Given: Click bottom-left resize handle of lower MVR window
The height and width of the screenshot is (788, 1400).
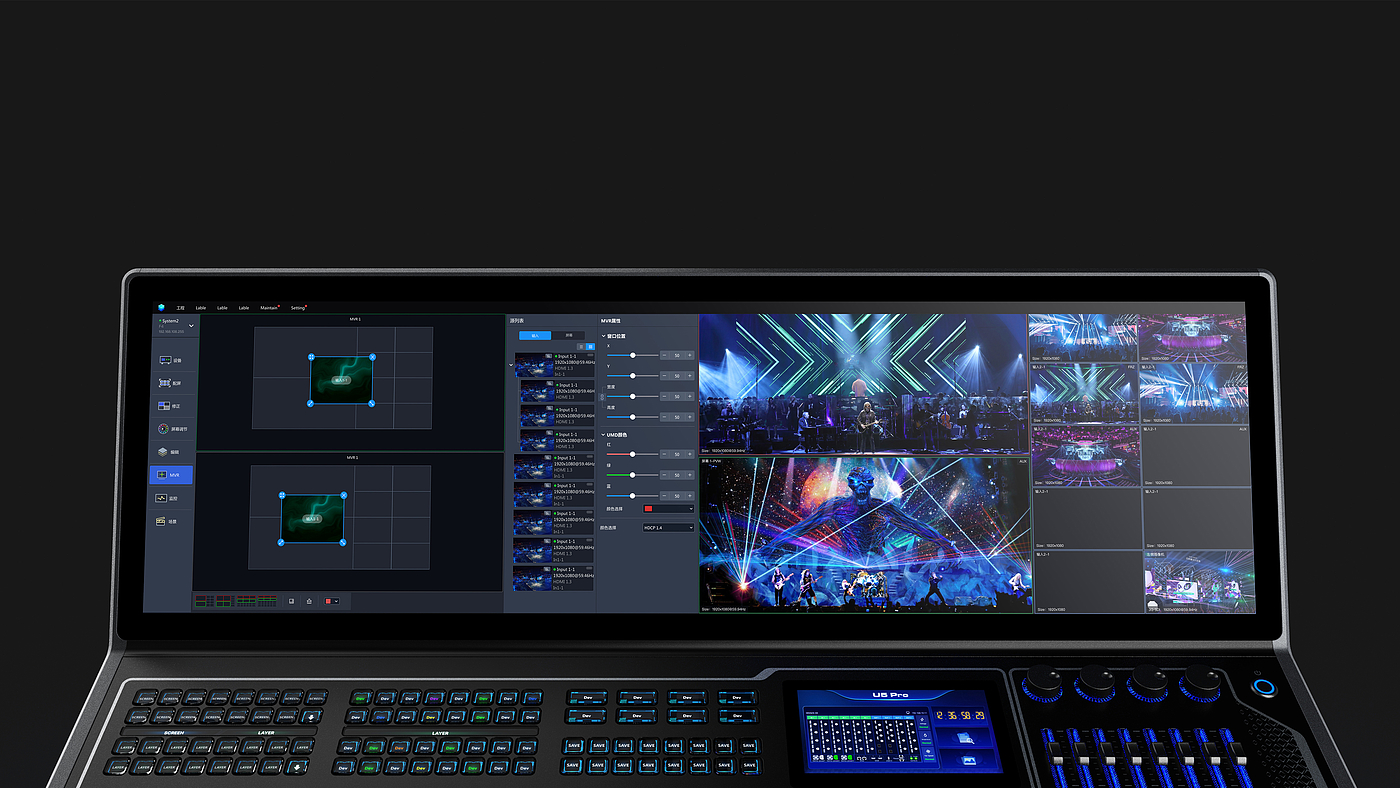Looking at the screenshot, I should coord(281,542).
